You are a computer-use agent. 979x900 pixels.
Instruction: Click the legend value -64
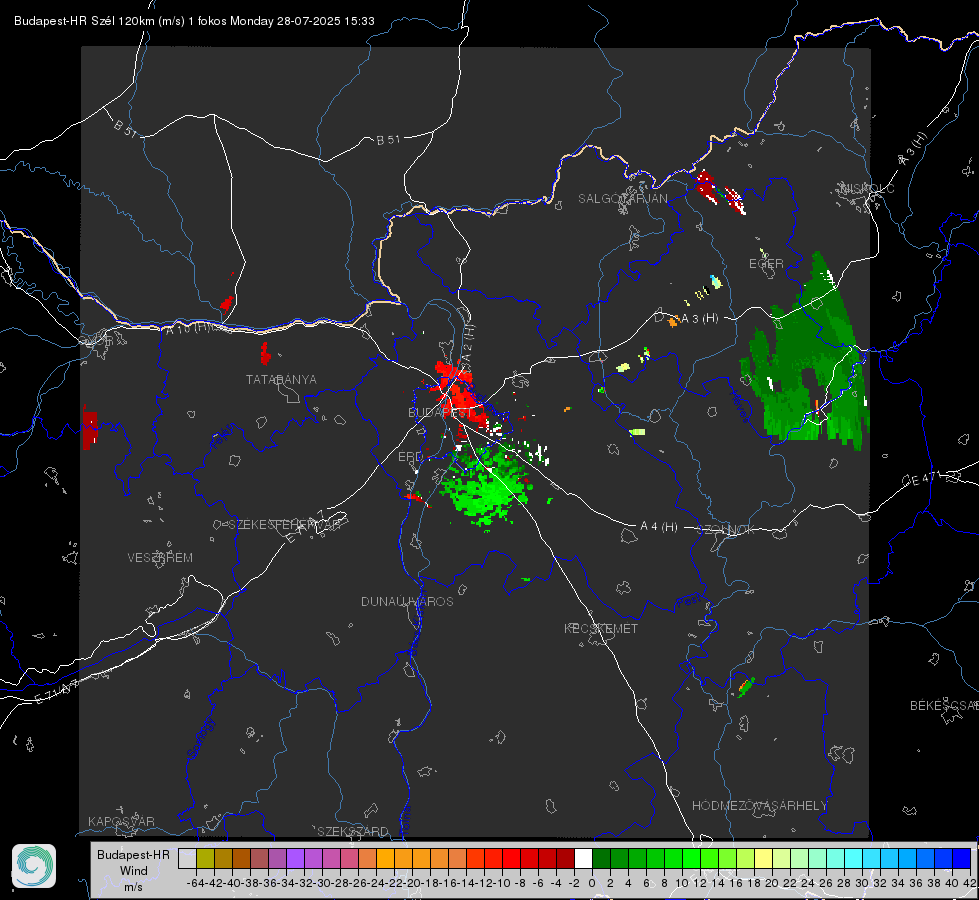(x=196, y=883)
